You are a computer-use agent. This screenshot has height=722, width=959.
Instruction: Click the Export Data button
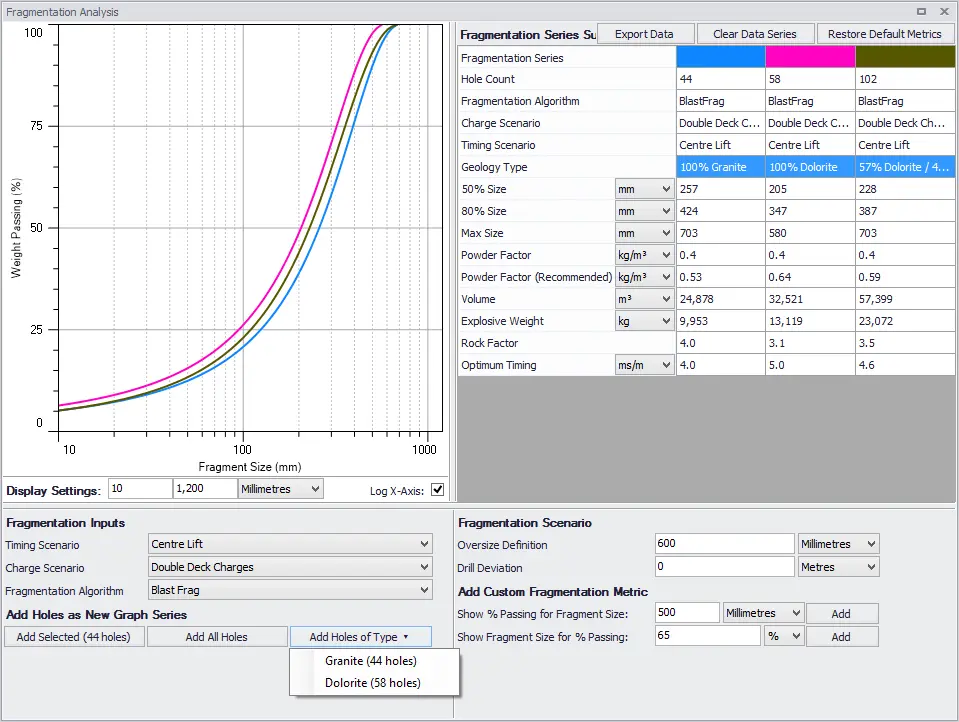645,32
